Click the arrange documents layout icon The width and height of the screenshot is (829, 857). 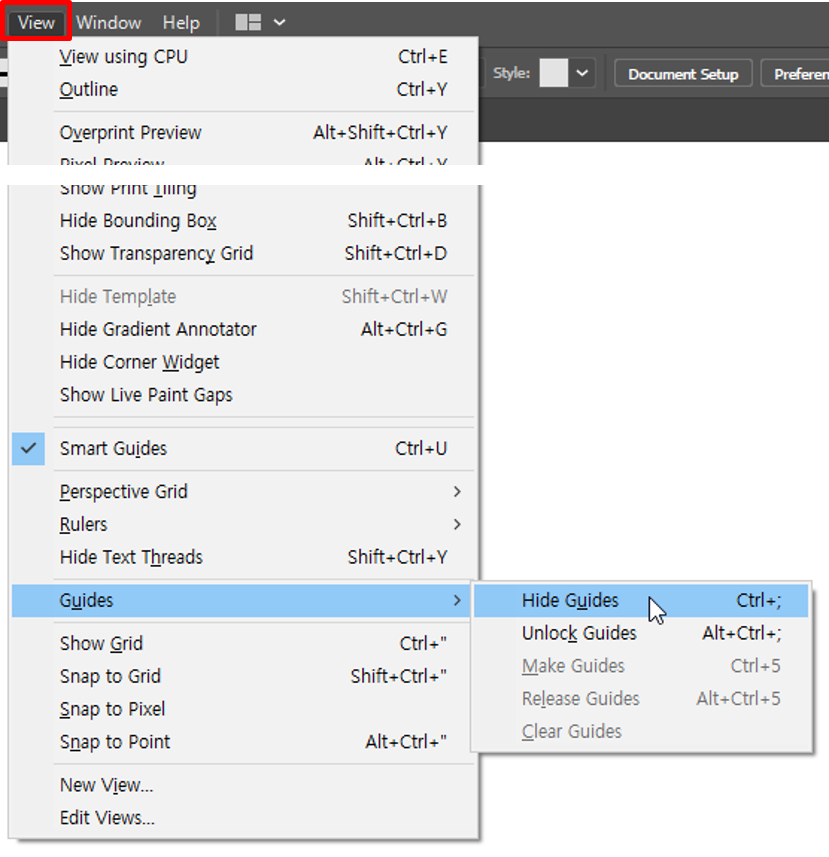coord(247,22)
